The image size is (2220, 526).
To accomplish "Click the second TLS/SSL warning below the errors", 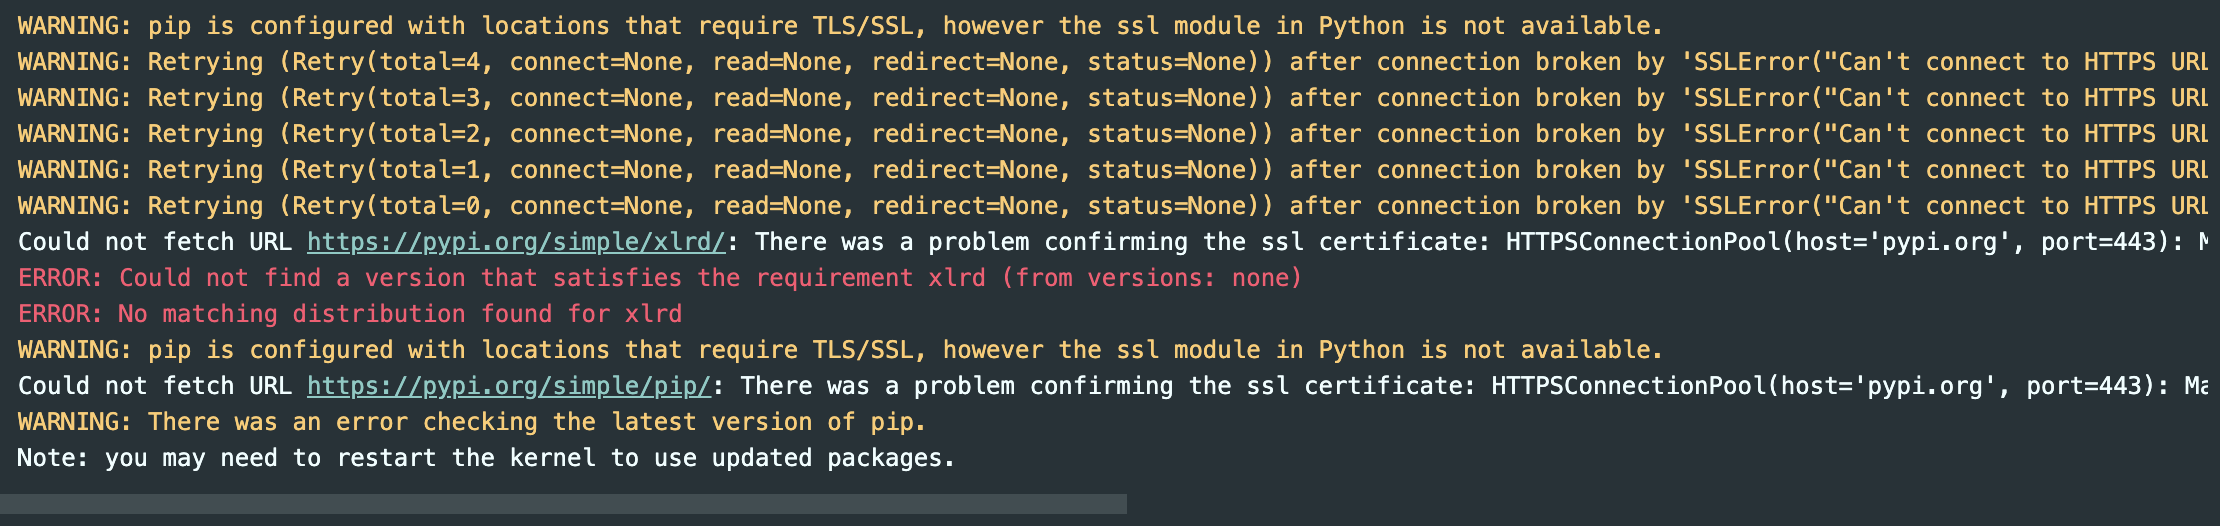I will [x=840, y=350].
